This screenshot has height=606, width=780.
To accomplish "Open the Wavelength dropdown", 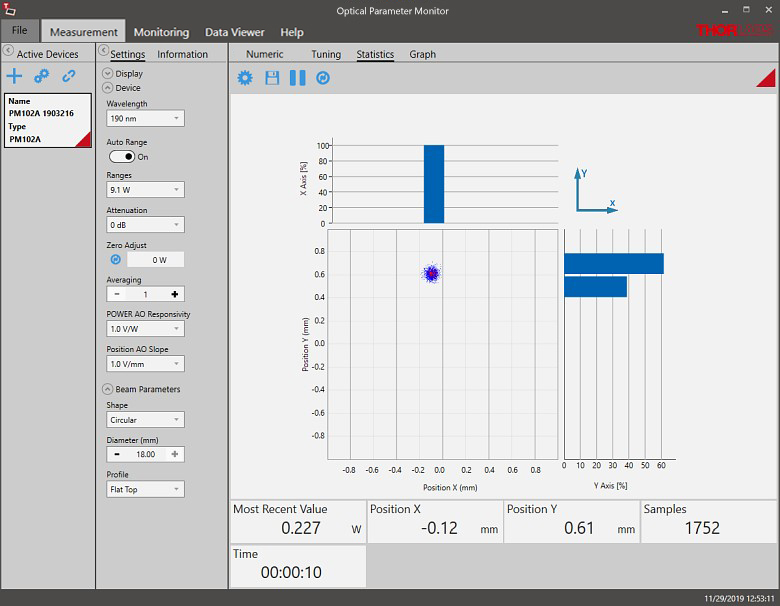I will click(145, 119).
